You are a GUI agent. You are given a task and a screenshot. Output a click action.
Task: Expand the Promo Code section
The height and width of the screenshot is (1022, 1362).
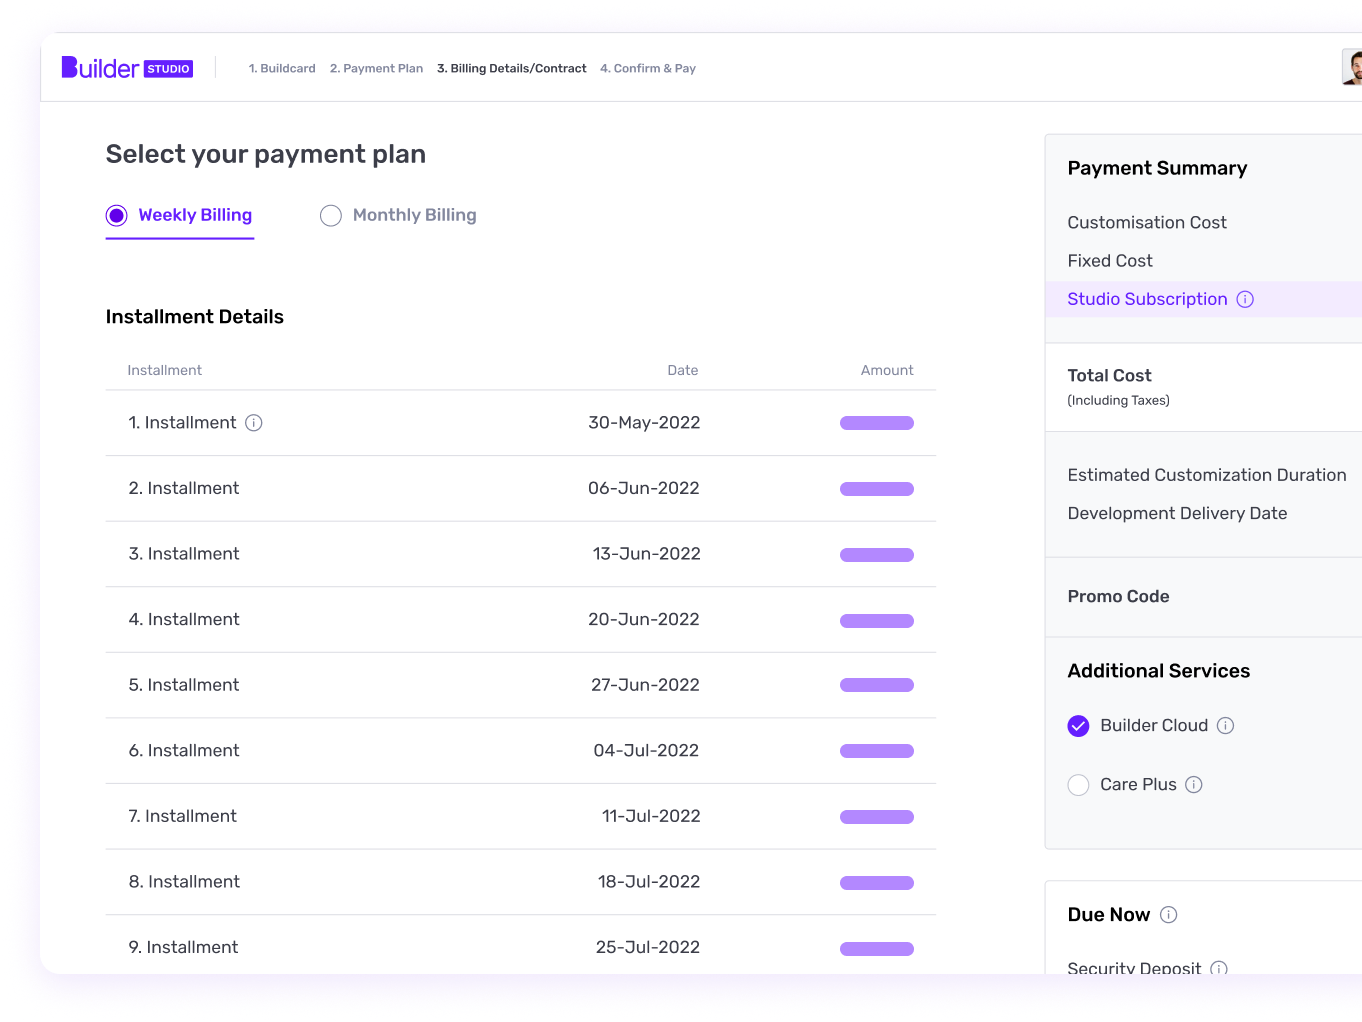[x=1118, y=596]
